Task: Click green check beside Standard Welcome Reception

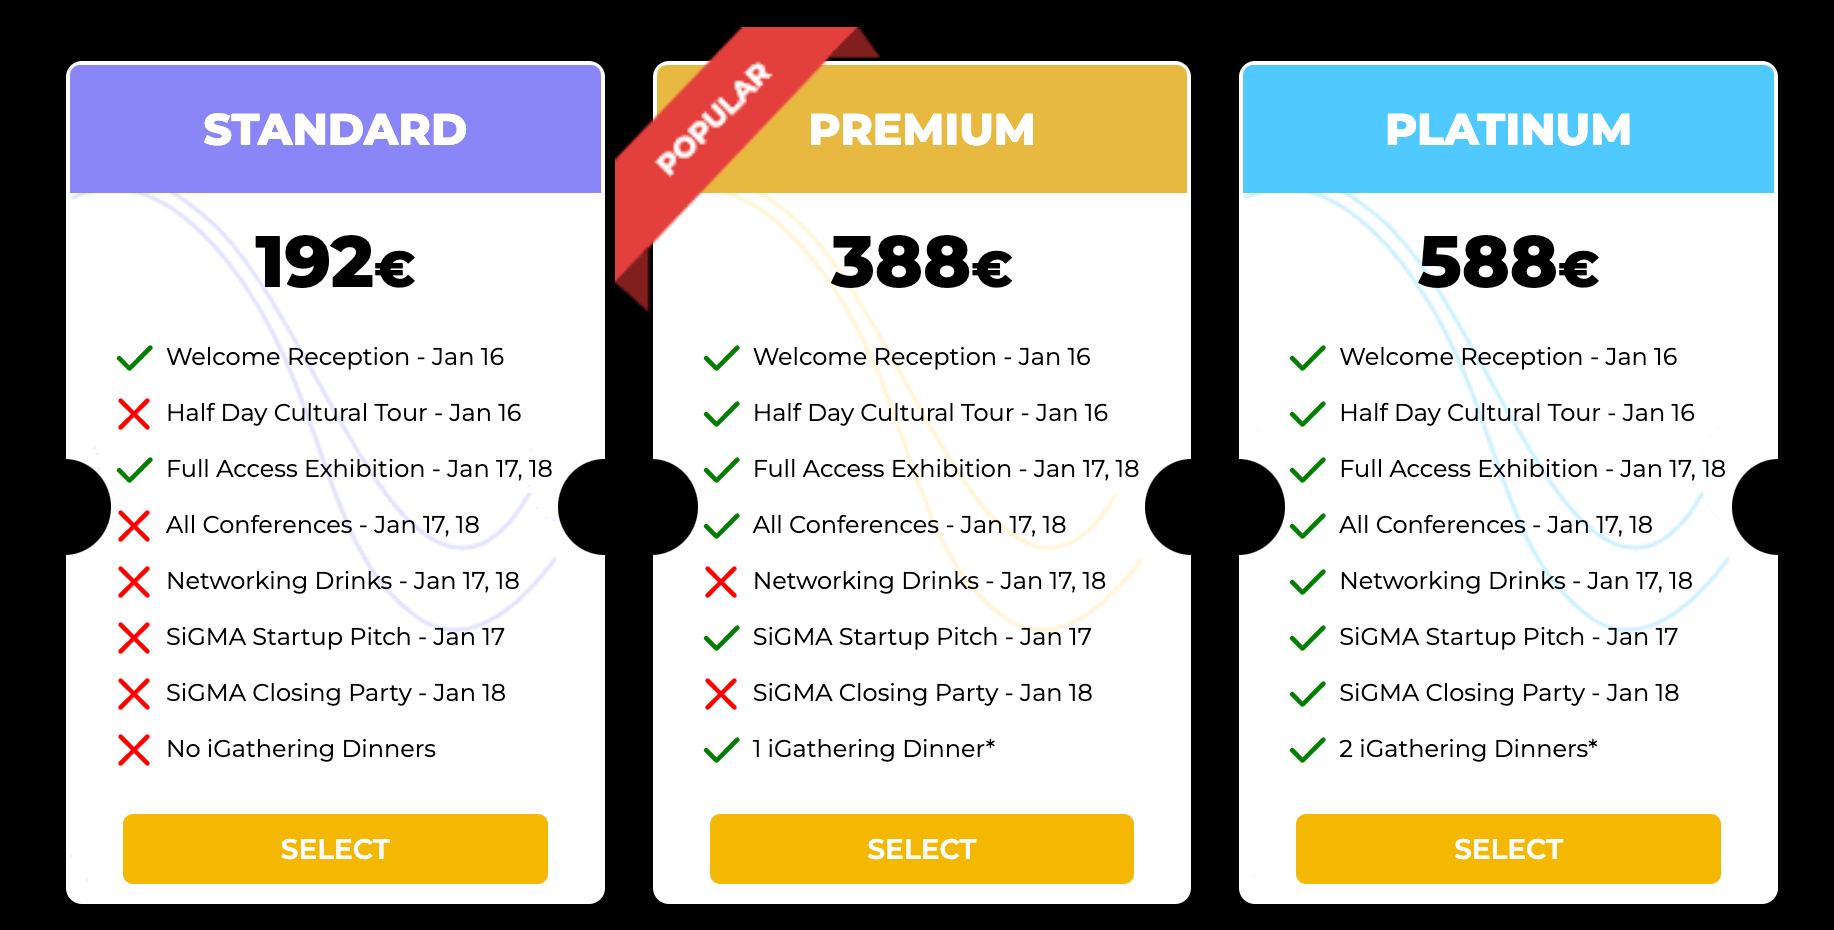Action: (134, 358)
